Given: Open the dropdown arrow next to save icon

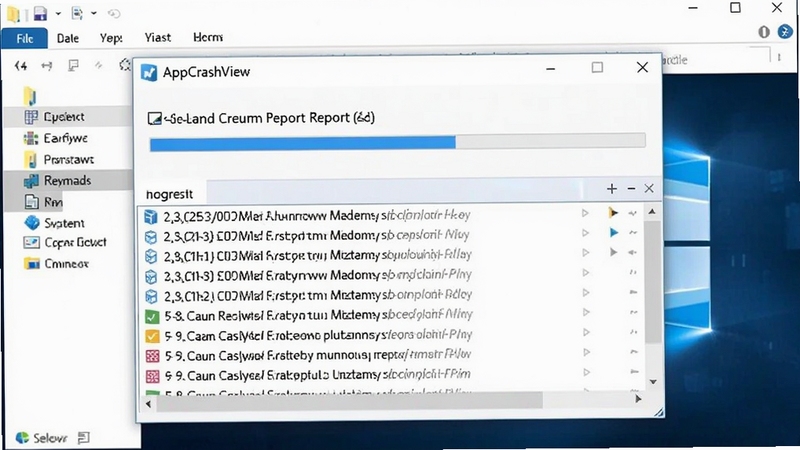Looking at the screenshot, I should [58, 14].
